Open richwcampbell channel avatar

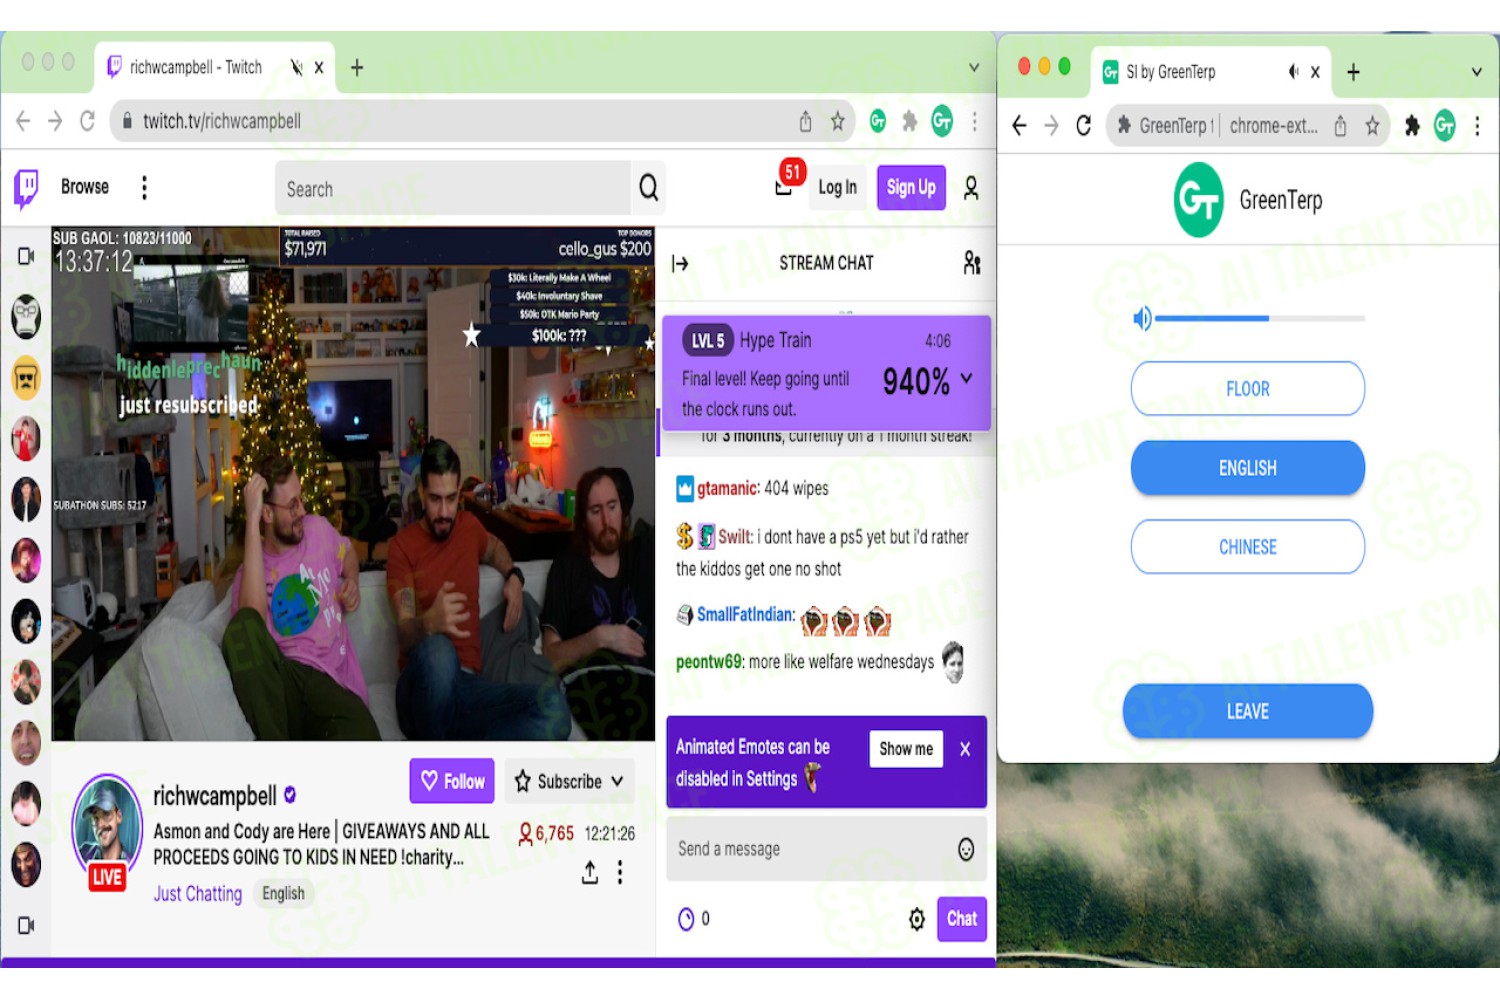click(x=107, y=826)
